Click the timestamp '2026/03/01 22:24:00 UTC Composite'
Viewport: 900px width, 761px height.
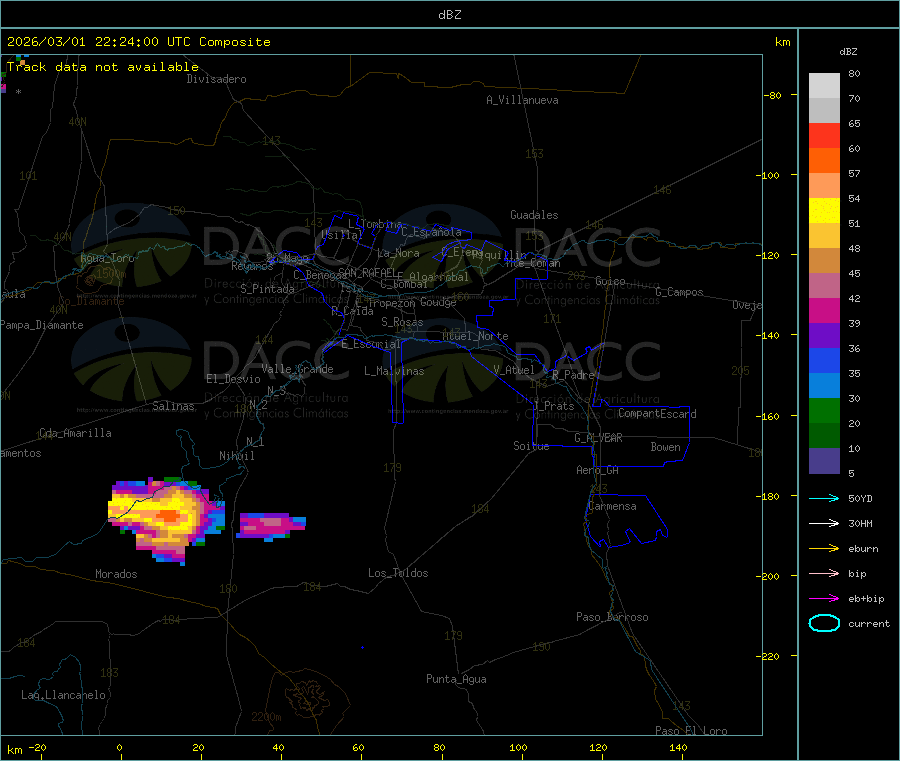[x=138, y=42]
